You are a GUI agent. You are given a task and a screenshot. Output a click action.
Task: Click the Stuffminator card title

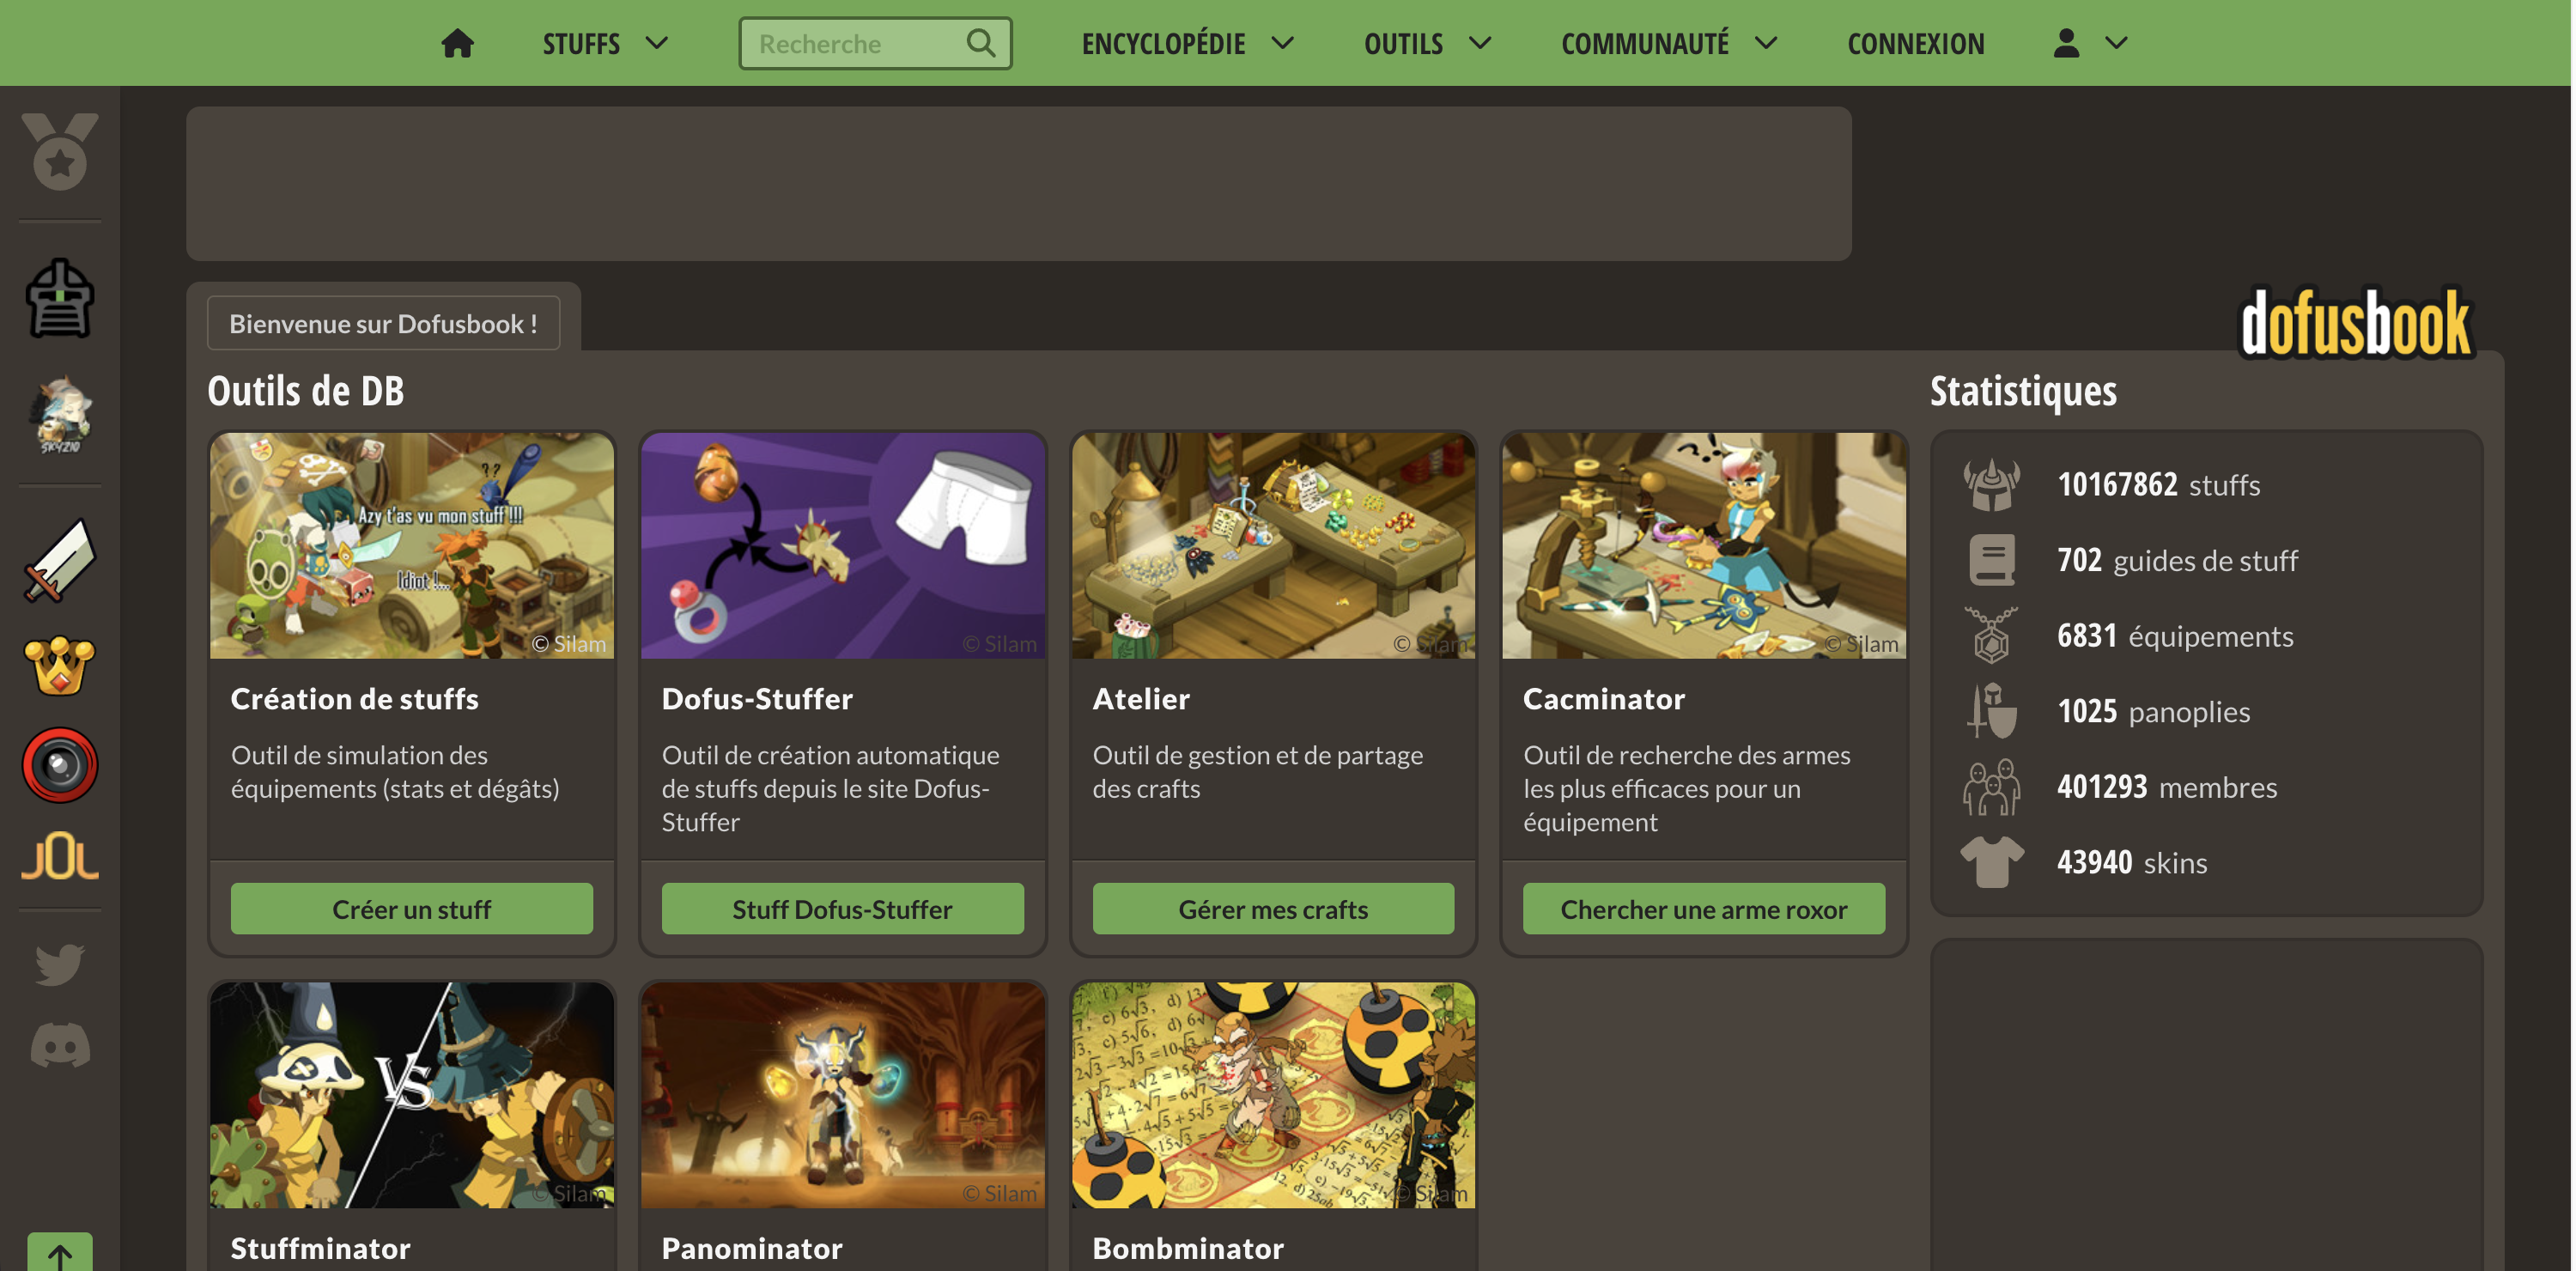[320, 1248]
